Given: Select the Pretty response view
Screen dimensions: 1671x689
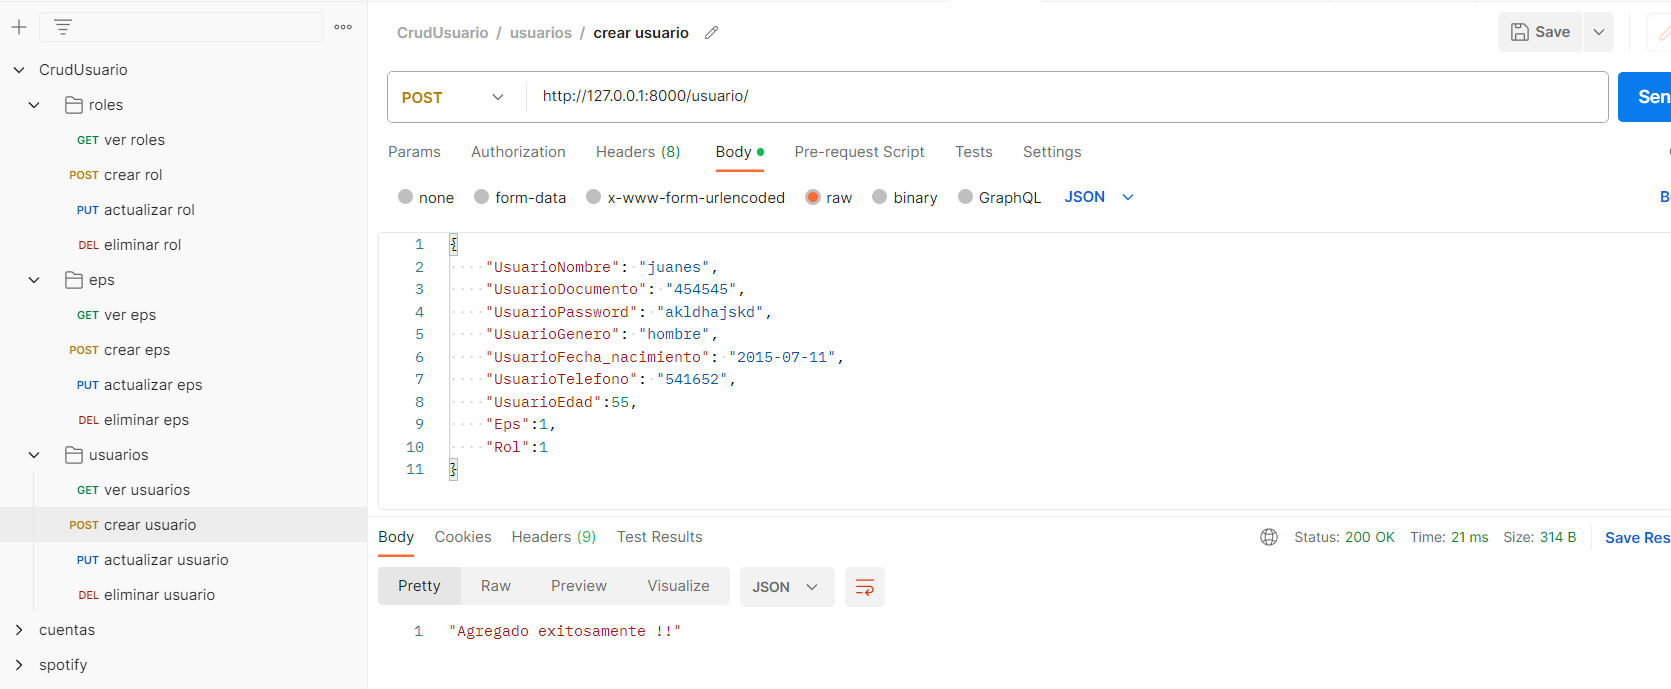Looking at the screenshot, I should [x=419, y=586].
